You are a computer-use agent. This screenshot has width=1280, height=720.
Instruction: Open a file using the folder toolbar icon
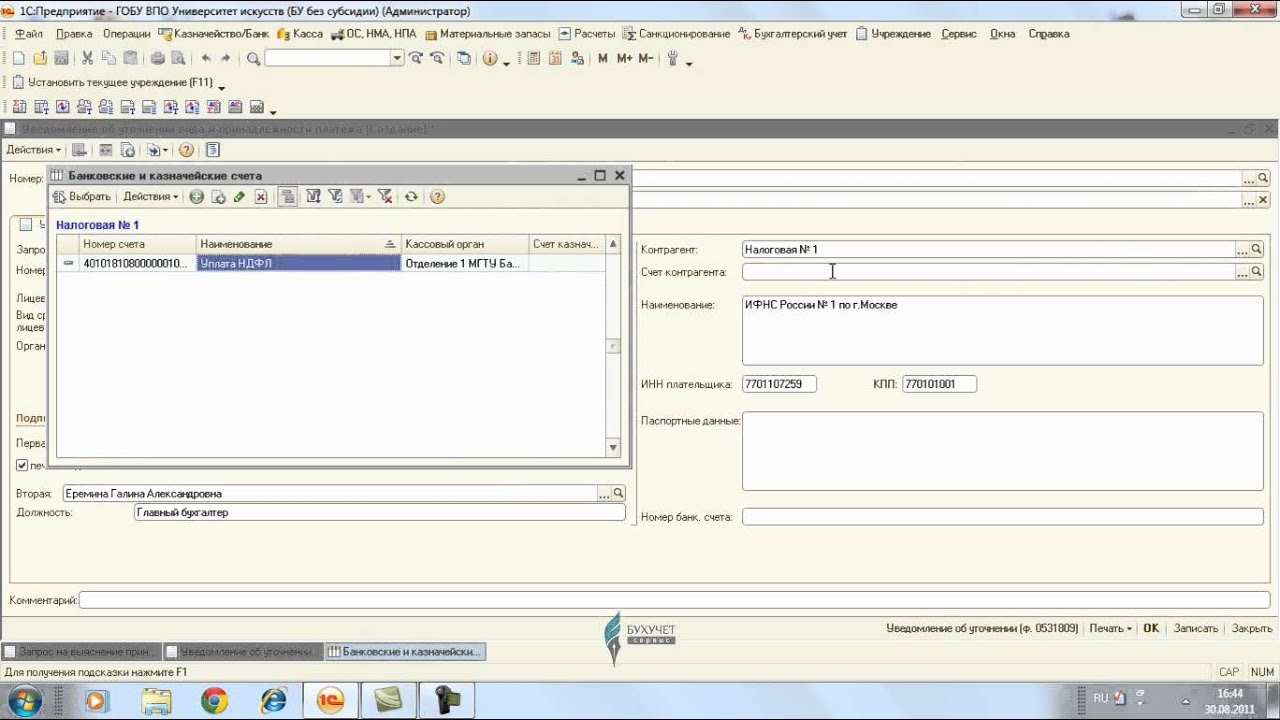click(40, 58)
